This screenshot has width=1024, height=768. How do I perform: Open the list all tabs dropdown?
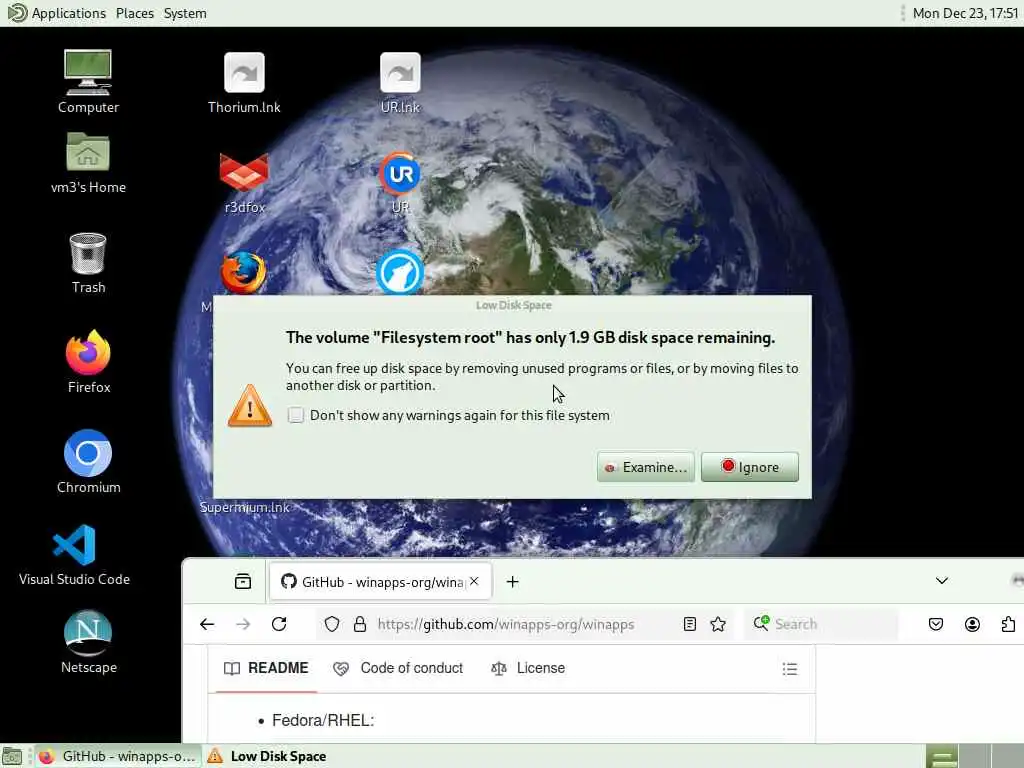point(942,581)
